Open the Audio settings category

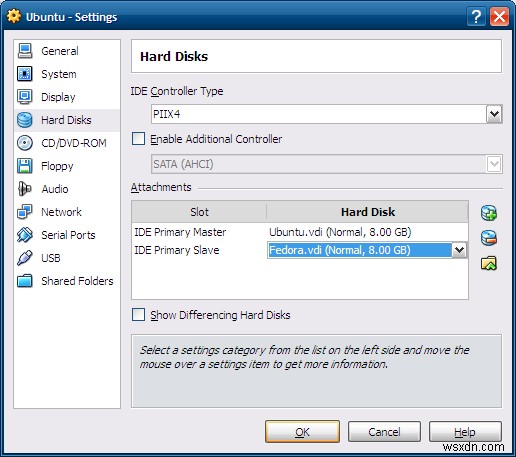[67, 189]
